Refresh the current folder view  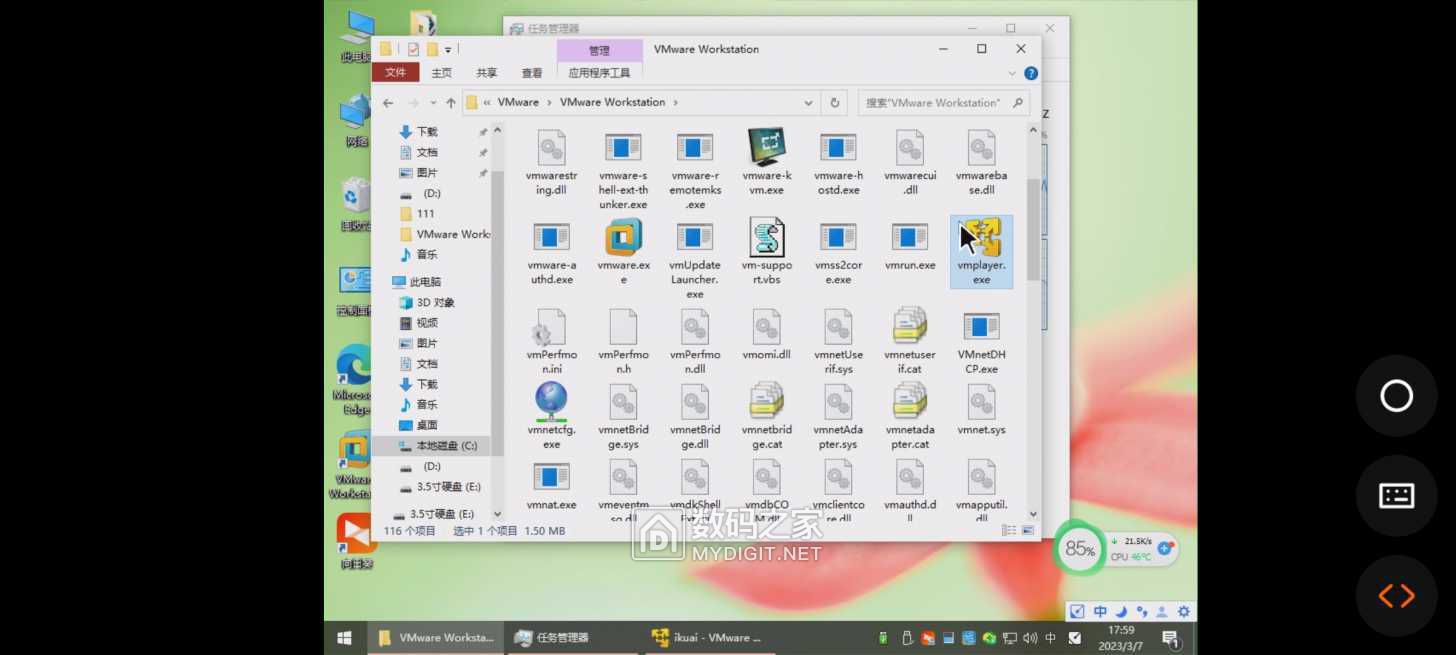click(x=834, y=102)
